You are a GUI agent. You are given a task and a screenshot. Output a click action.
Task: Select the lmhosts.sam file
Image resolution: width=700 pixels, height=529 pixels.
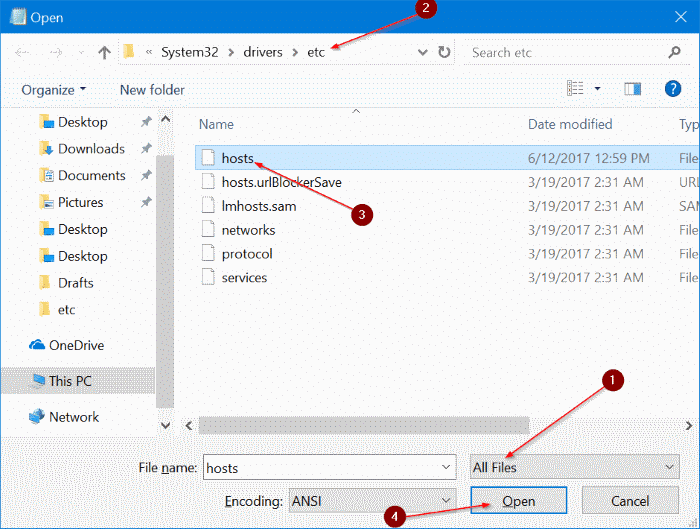pos(446,206)
